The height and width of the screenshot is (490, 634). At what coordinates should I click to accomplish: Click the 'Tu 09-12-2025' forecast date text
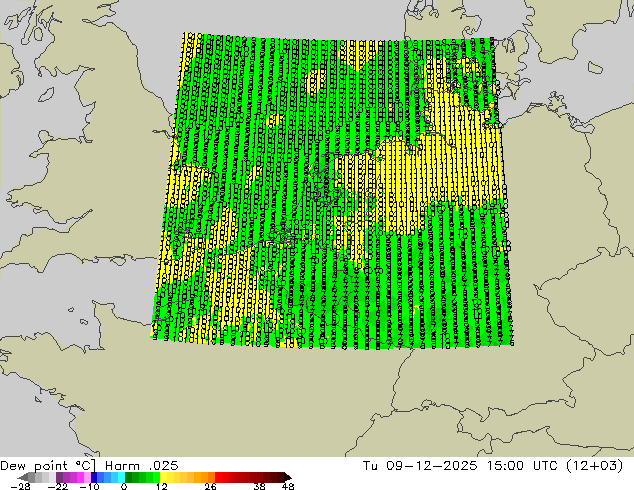tap(420, 466)
